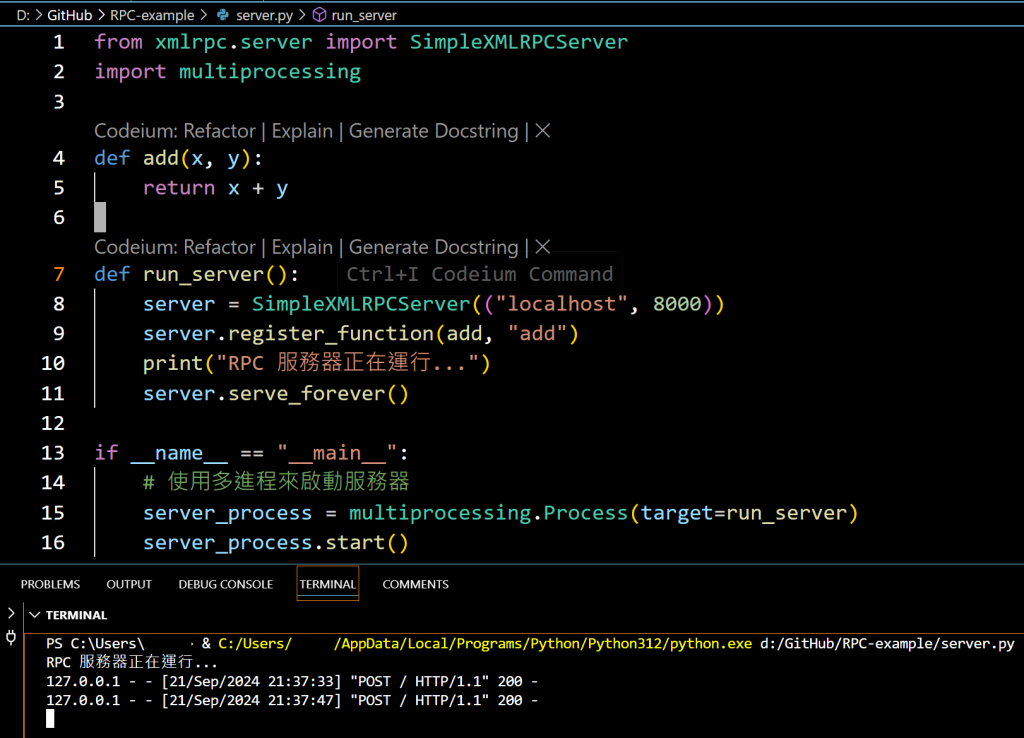
Task: Select the TERMINAL panel tab
Action: pos(328,584)
